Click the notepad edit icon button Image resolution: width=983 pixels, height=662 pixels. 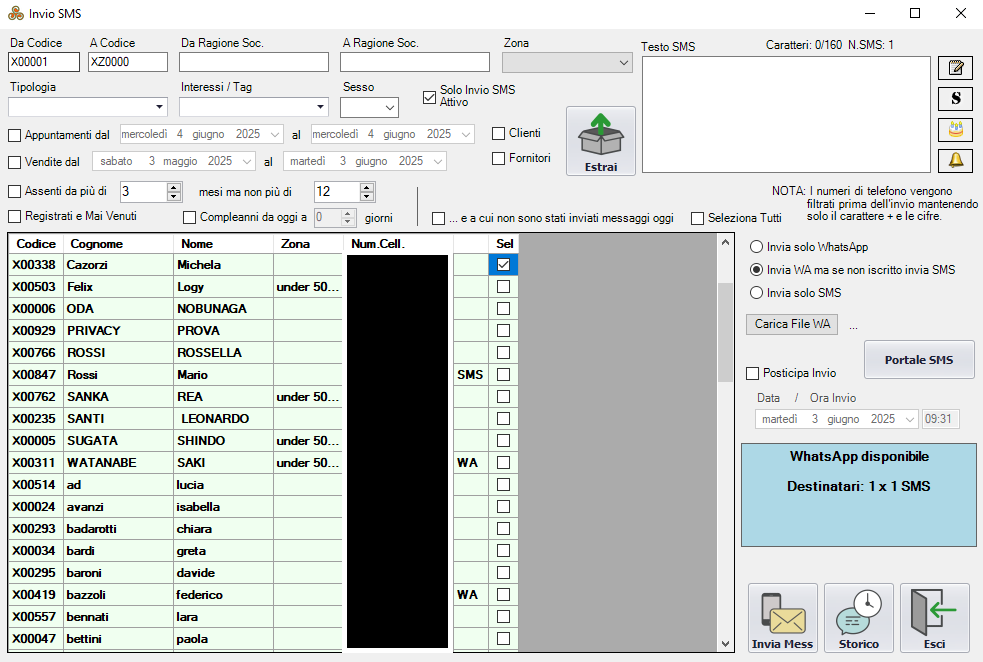955,68
